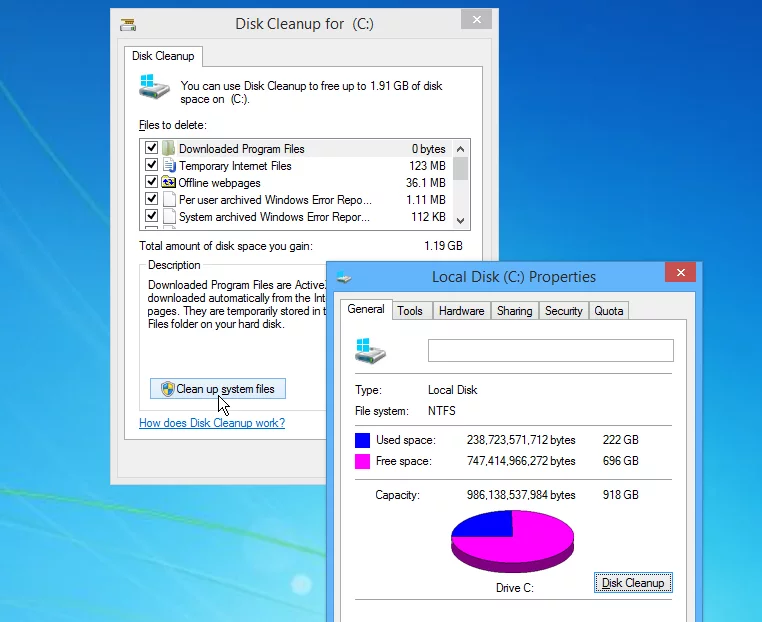762x622 pixels.
Task: Toggle System archived Windows Error Report checkbox
Action: click(152, 215)
